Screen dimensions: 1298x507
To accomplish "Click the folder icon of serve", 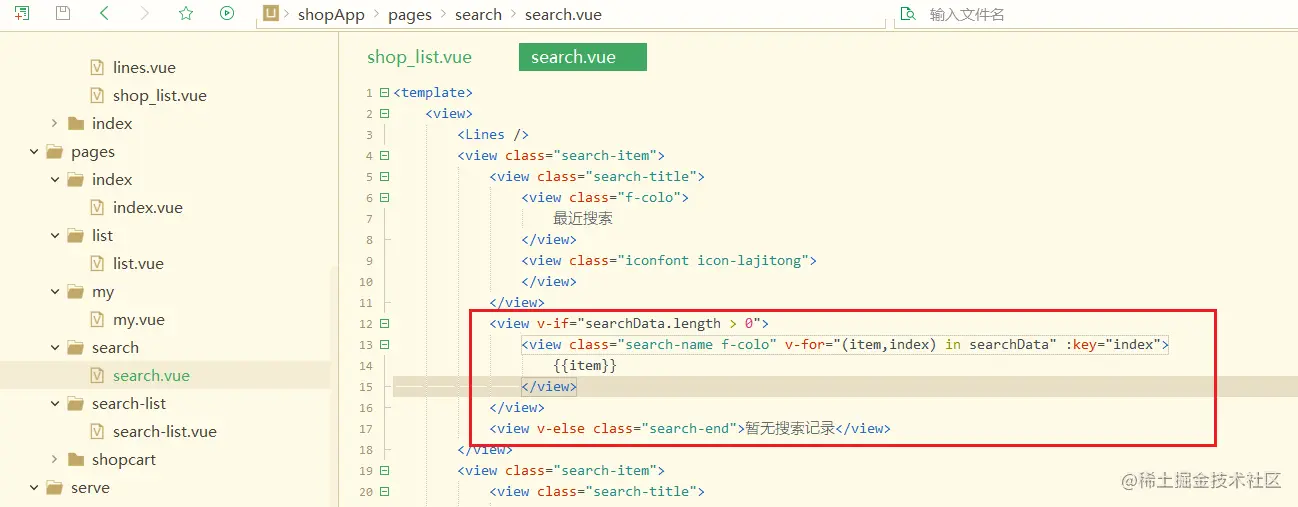I will (55, 488).
